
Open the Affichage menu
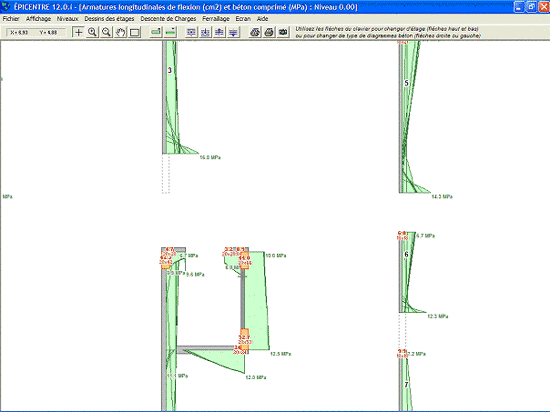click(x=38, y=19)
